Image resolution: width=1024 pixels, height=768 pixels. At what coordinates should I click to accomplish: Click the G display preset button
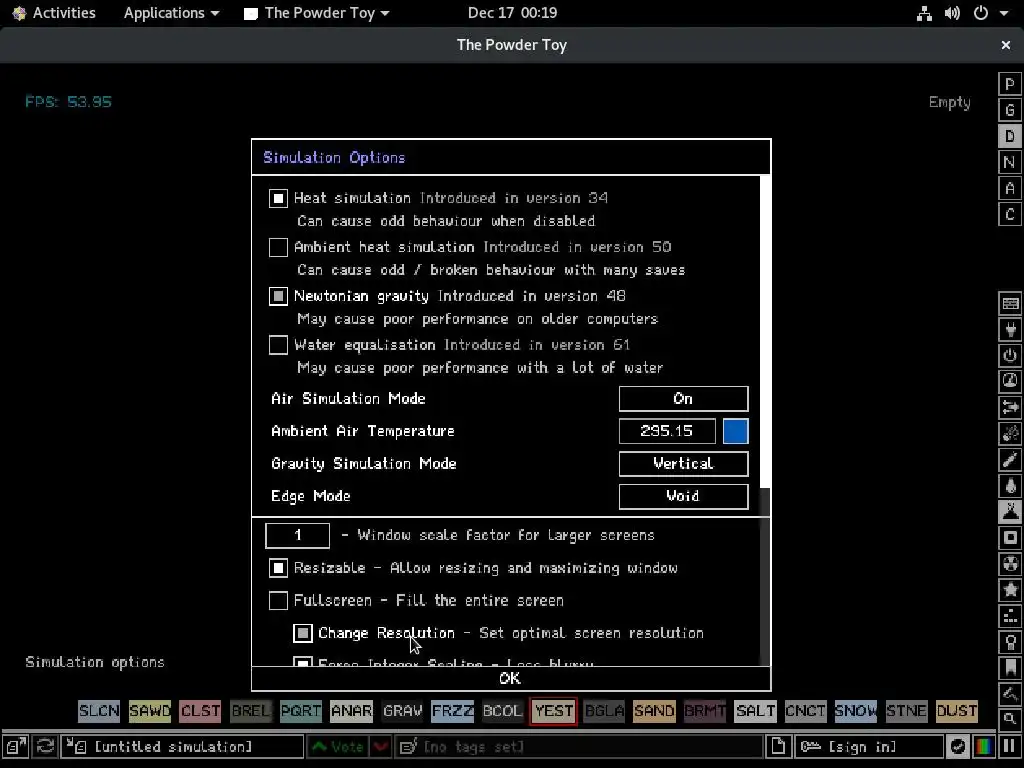(x=1010, y=110)
